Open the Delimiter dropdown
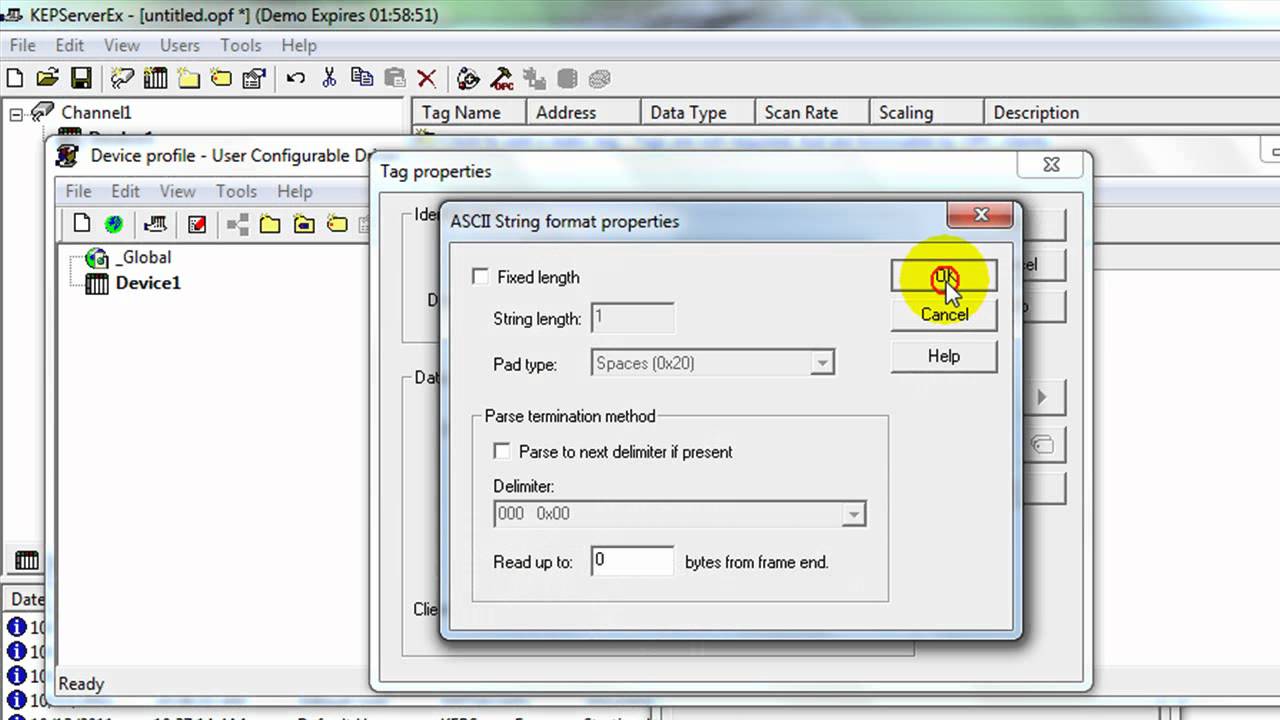This screenshot has width=1280, height=720. pos(853,514)
